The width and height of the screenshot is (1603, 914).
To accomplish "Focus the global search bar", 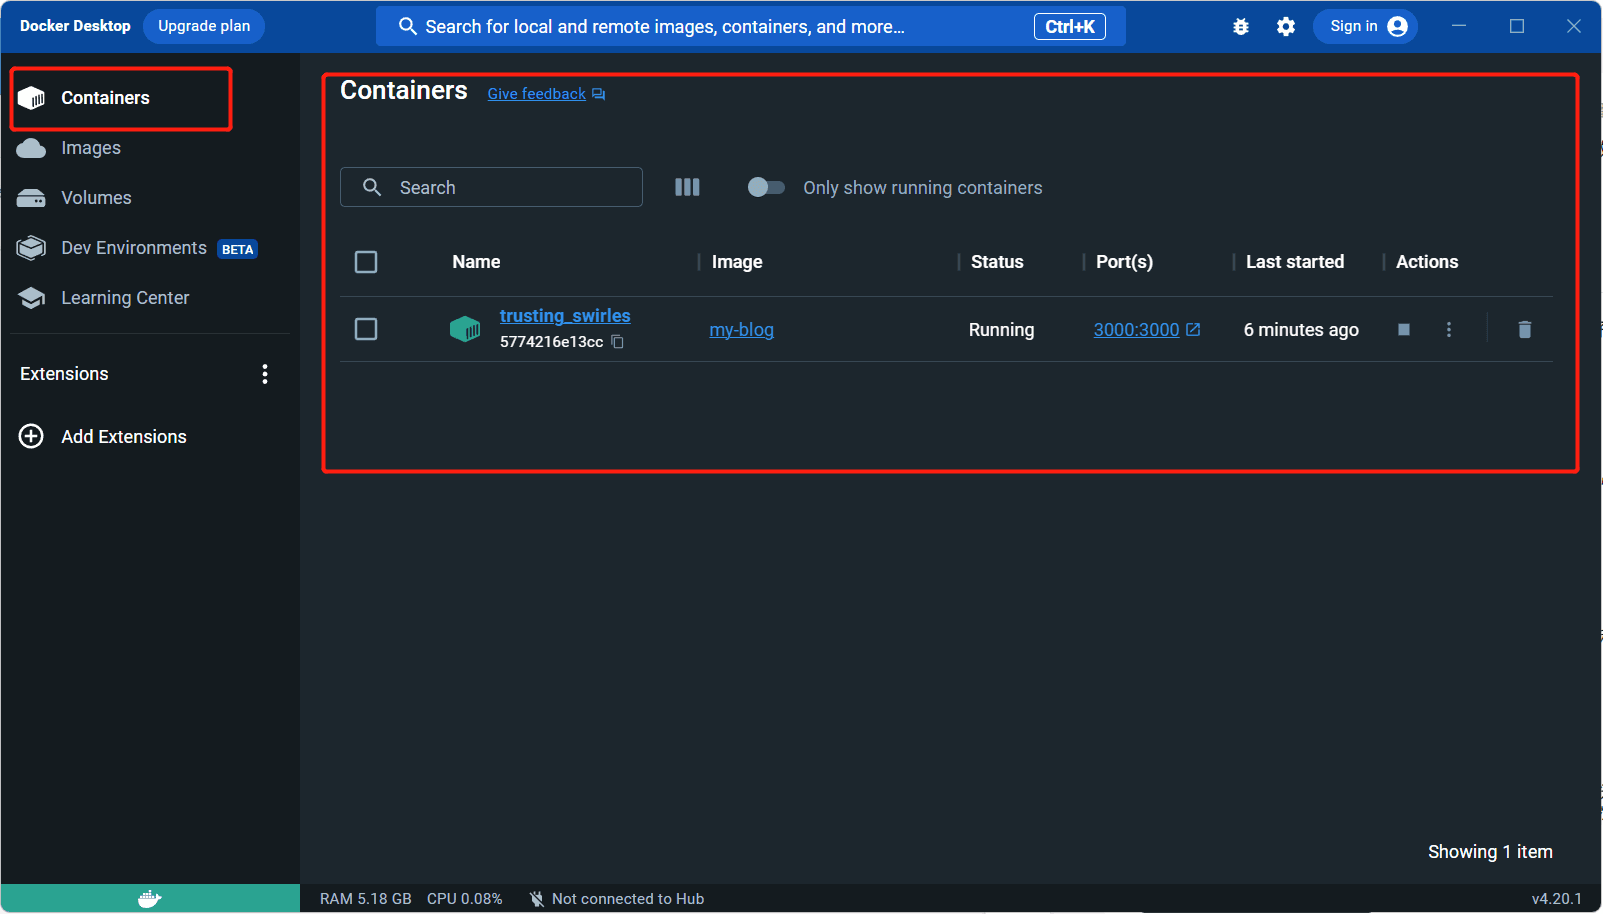I will (750, 26).
